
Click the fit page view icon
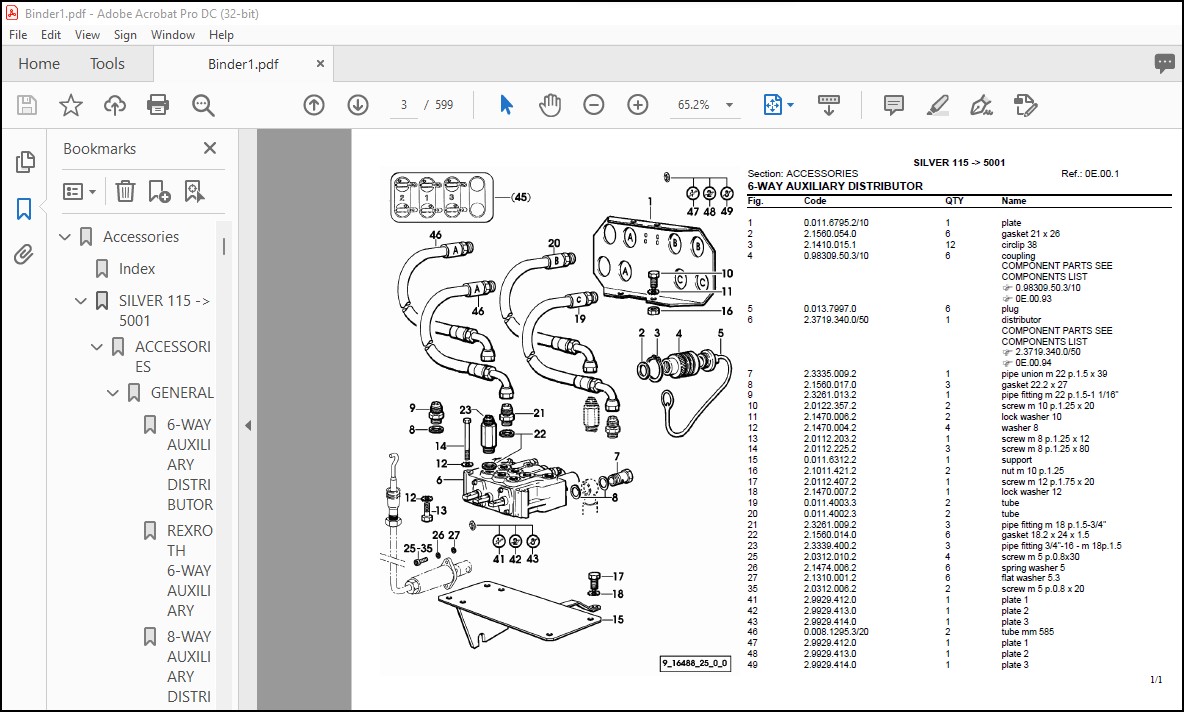pyautogui.click(x=772, y=105)
